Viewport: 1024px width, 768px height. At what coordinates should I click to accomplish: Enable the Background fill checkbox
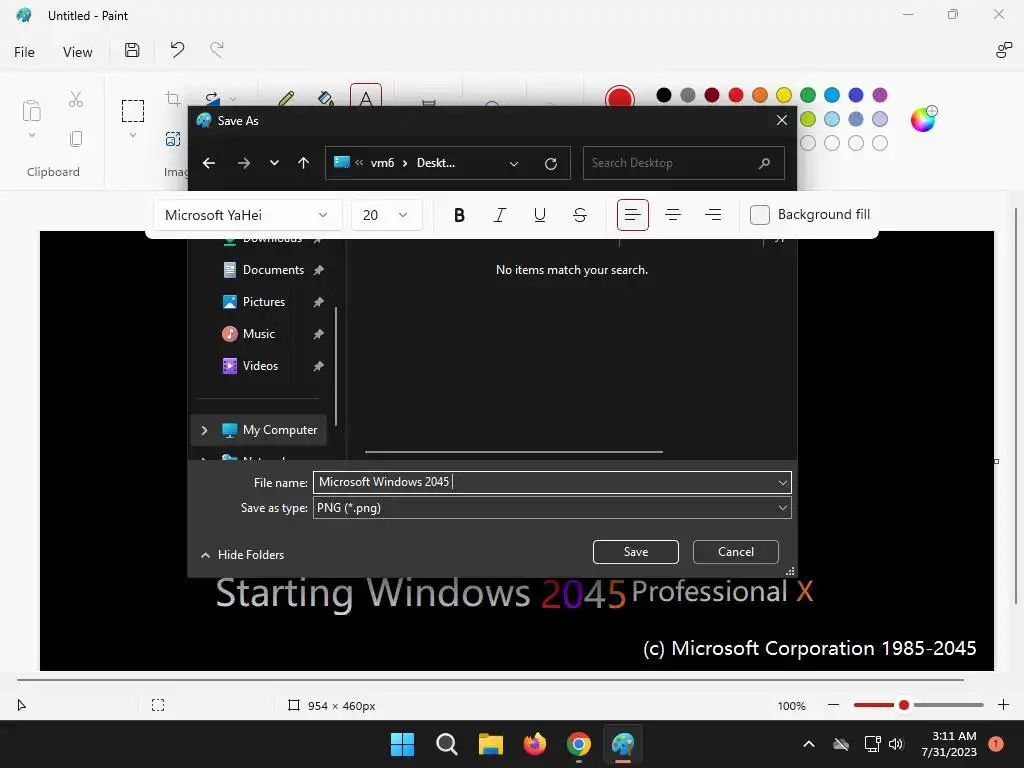point(760,215)
